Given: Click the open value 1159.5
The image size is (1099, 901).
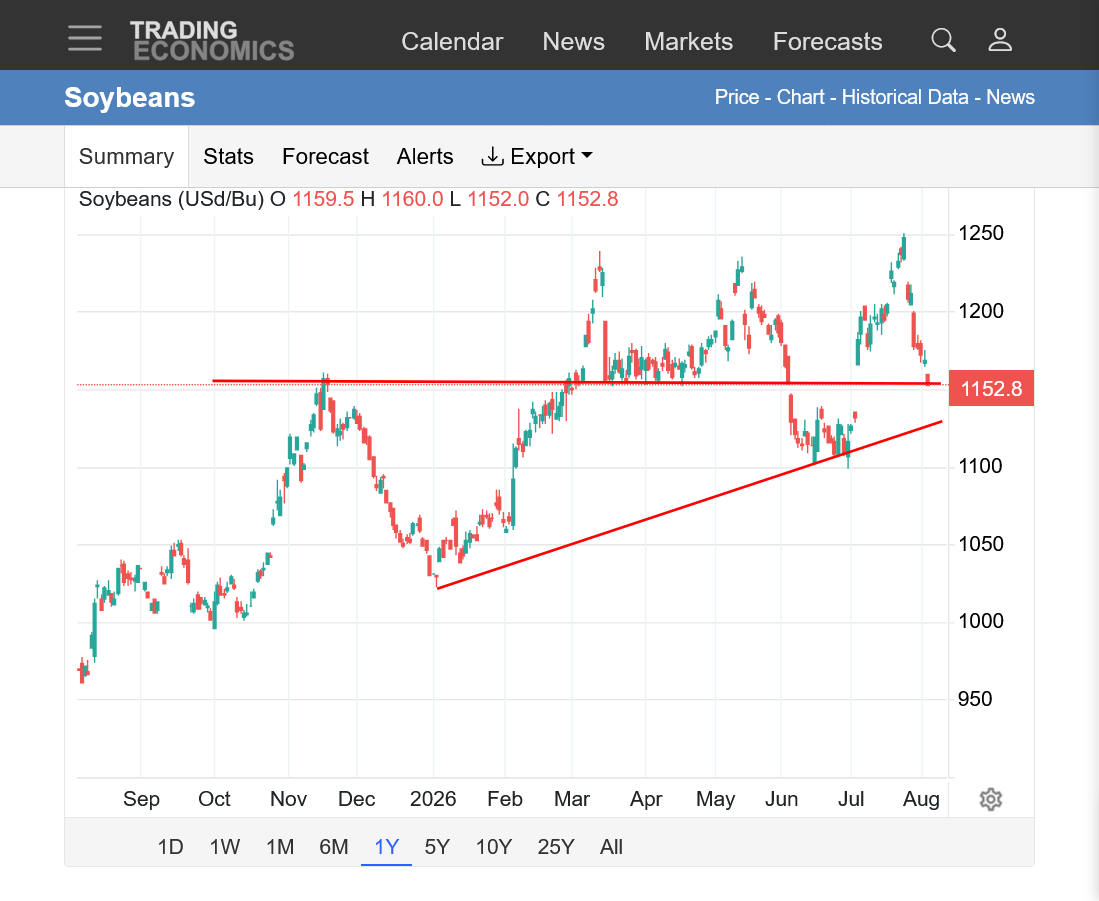Looking at the screenshot, I should click(323, 199).
